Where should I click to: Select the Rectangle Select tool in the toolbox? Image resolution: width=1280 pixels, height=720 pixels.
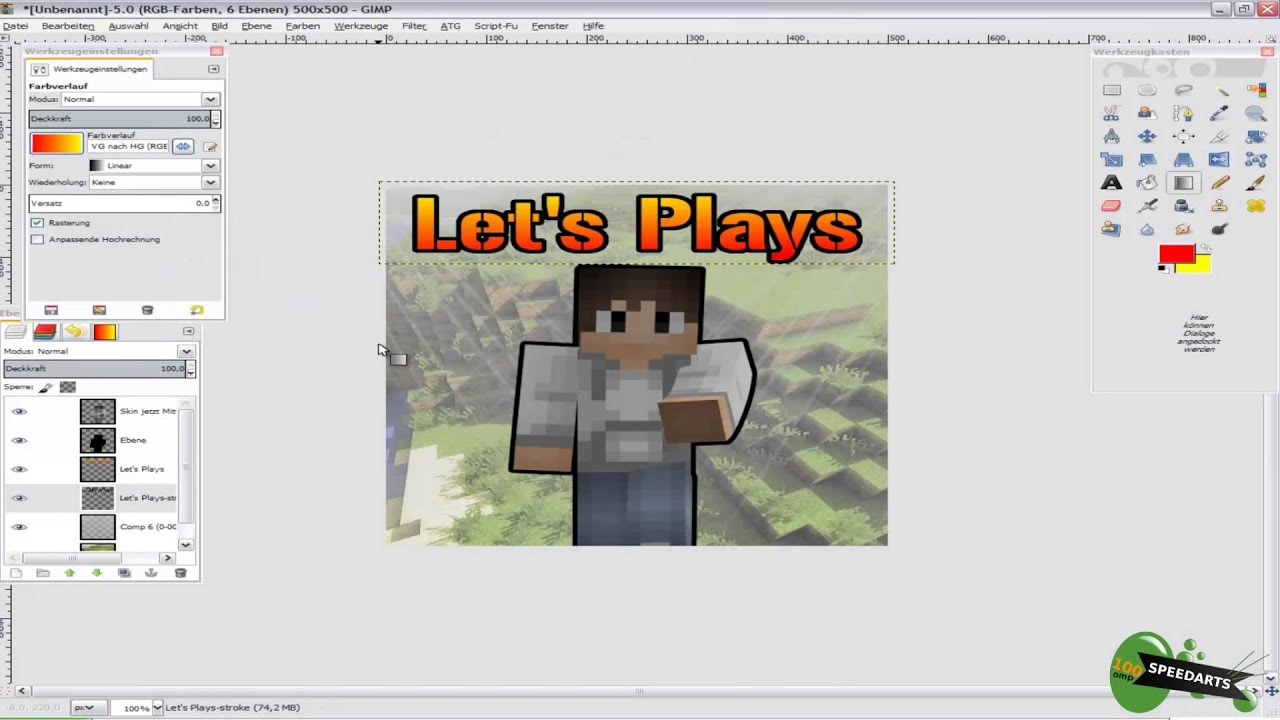tap(1111, 90)
